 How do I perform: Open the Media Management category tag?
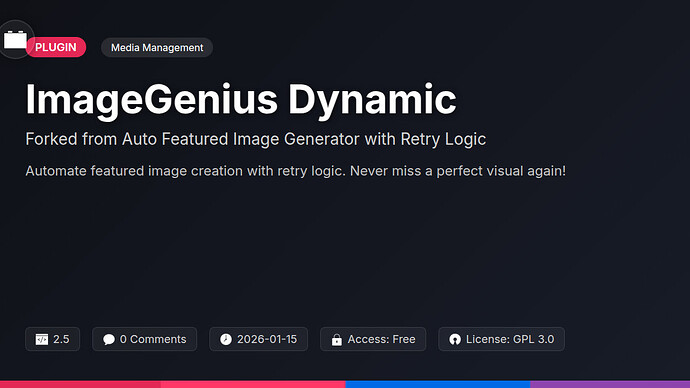click(157, 48)
